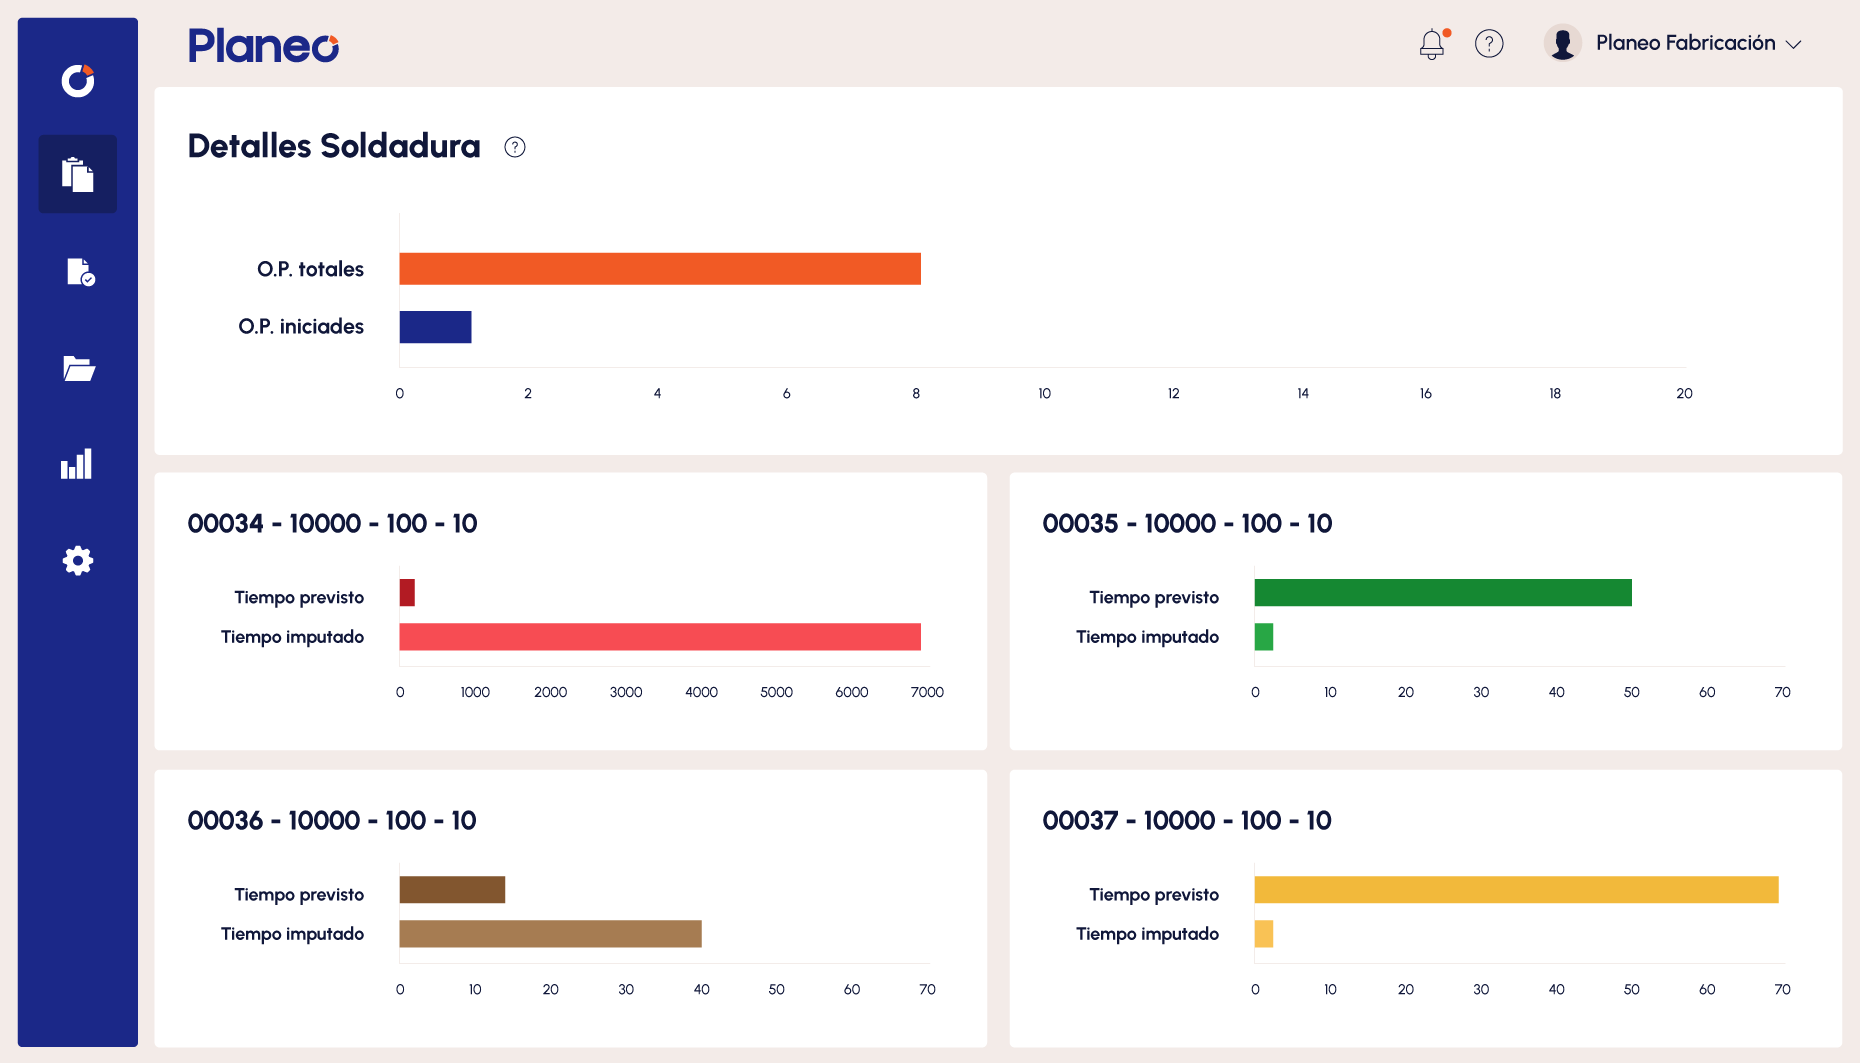Click the red Tiempo imputado bar in 00034
This screenshot has width=1860, height=1063.
tap(660, 637)
